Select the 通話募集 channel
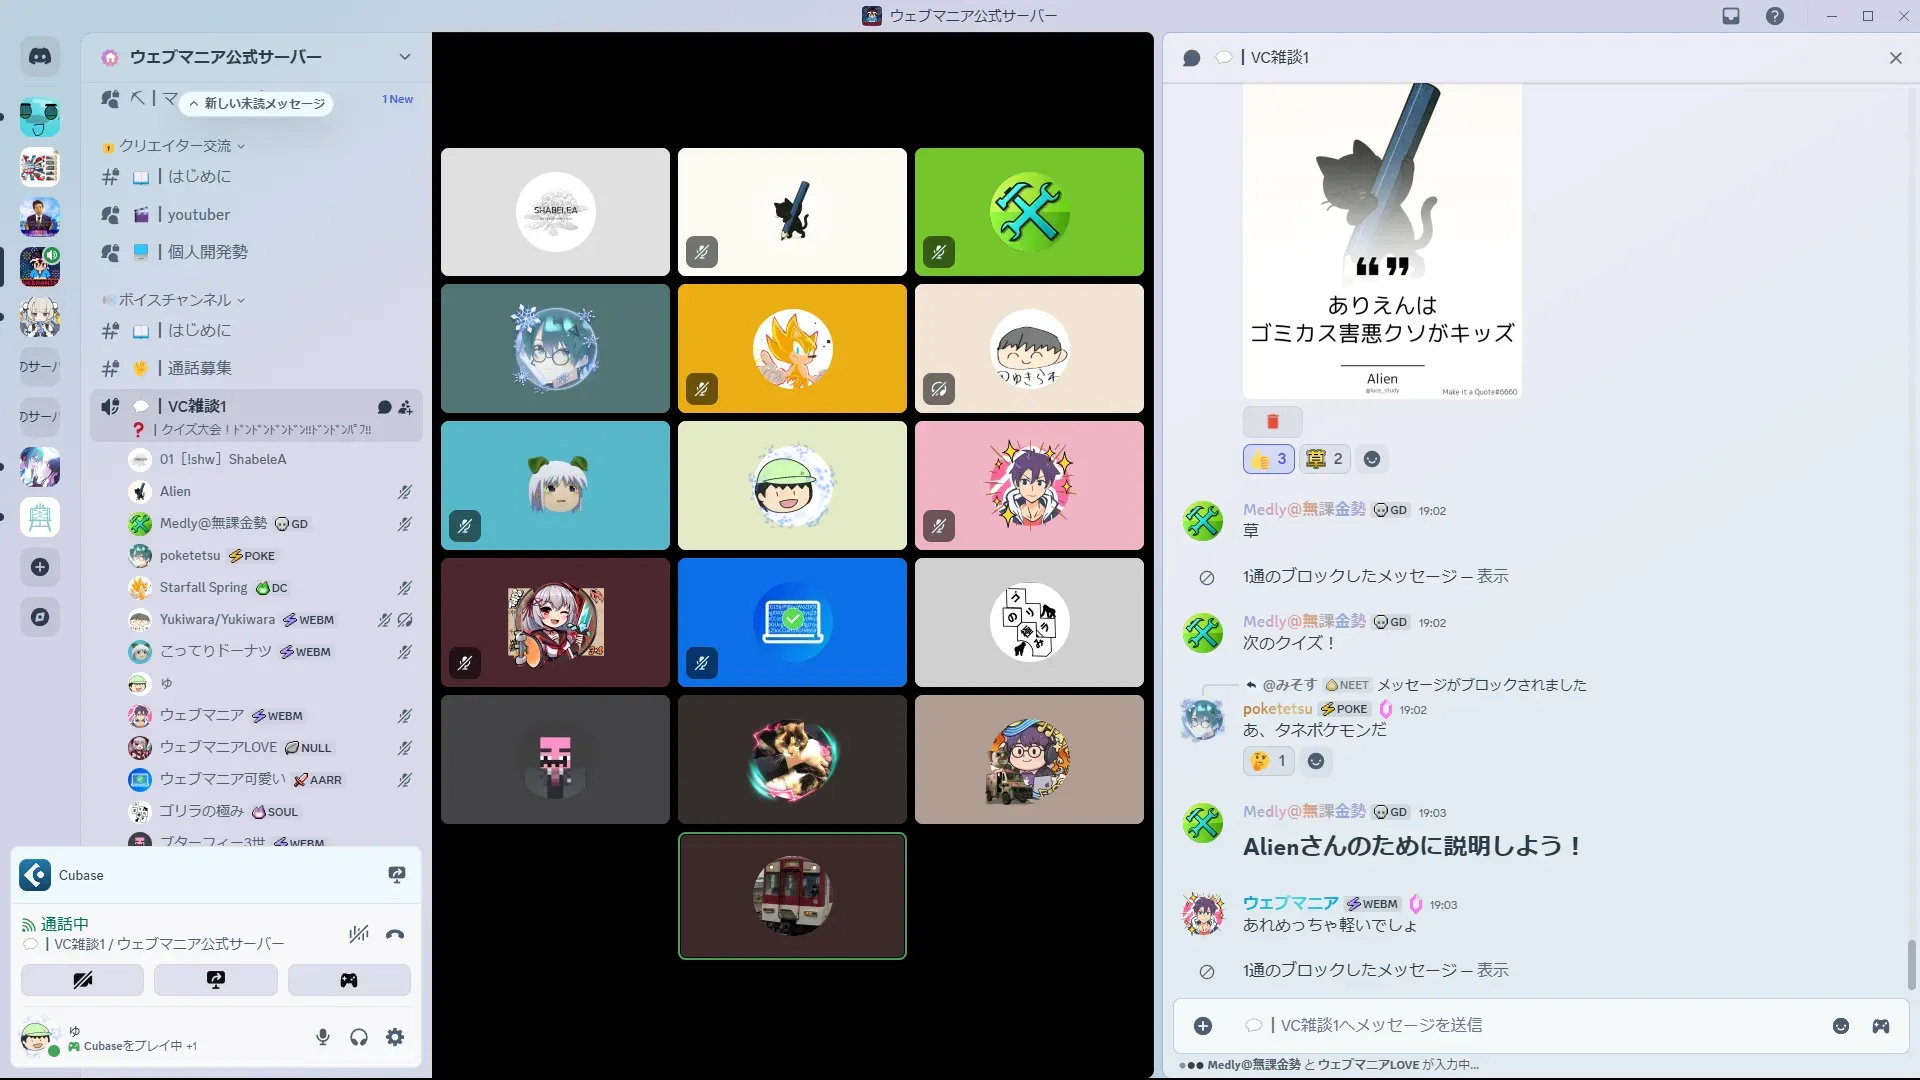1920x1080 pixels. click(200, 368)
